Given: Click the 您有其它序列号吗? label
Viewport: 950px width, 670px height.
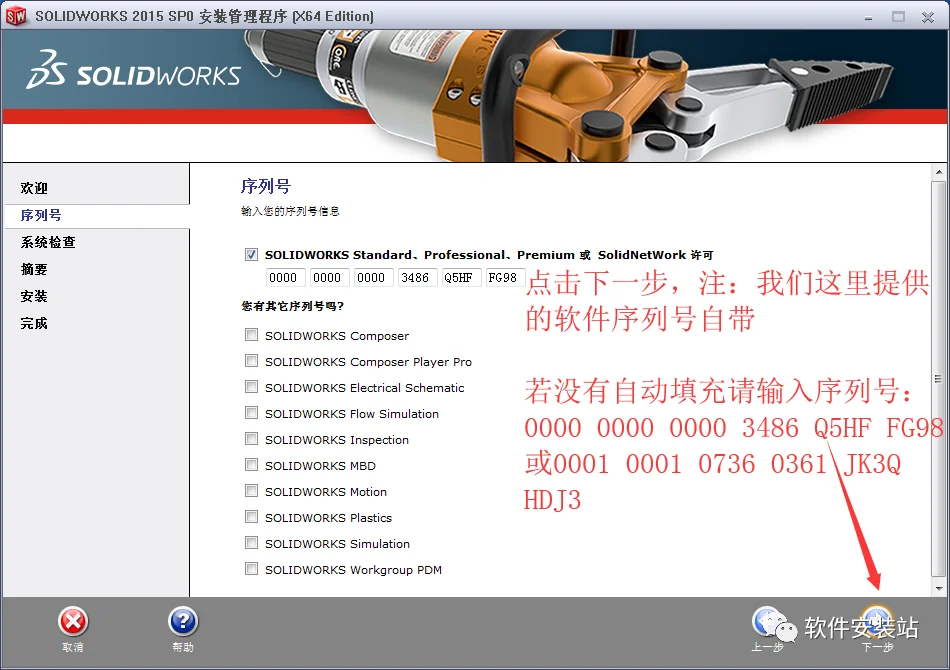Looking at the screenshot, I should pyautogui.click(x=293, y=306).
